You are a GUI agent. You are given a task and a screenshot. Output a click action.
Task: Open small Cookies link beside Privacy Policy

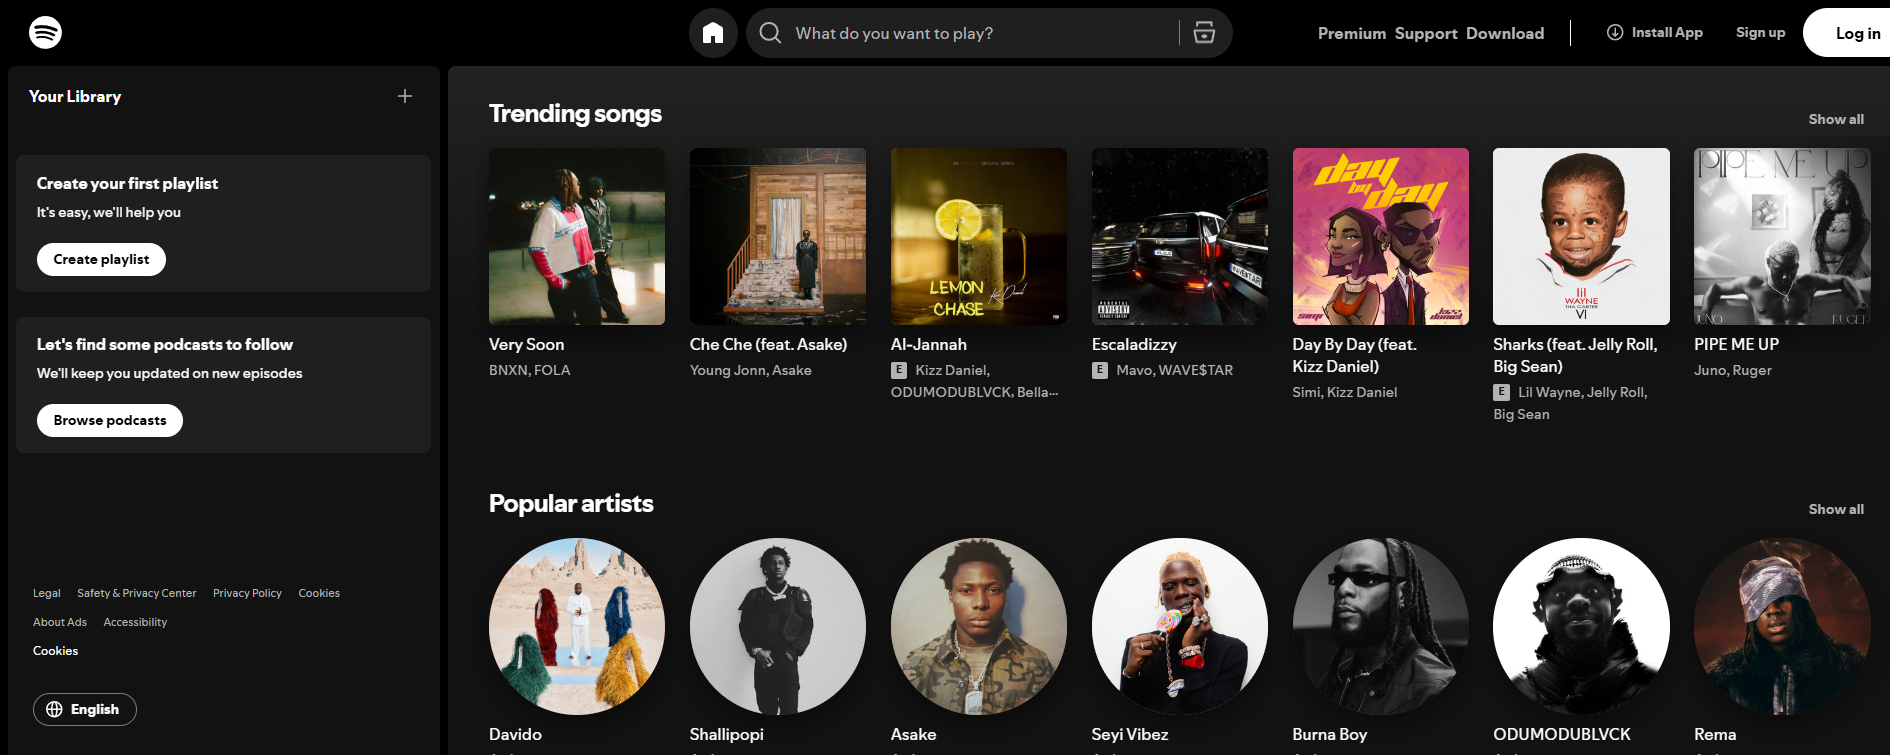(x=319, y=593)
